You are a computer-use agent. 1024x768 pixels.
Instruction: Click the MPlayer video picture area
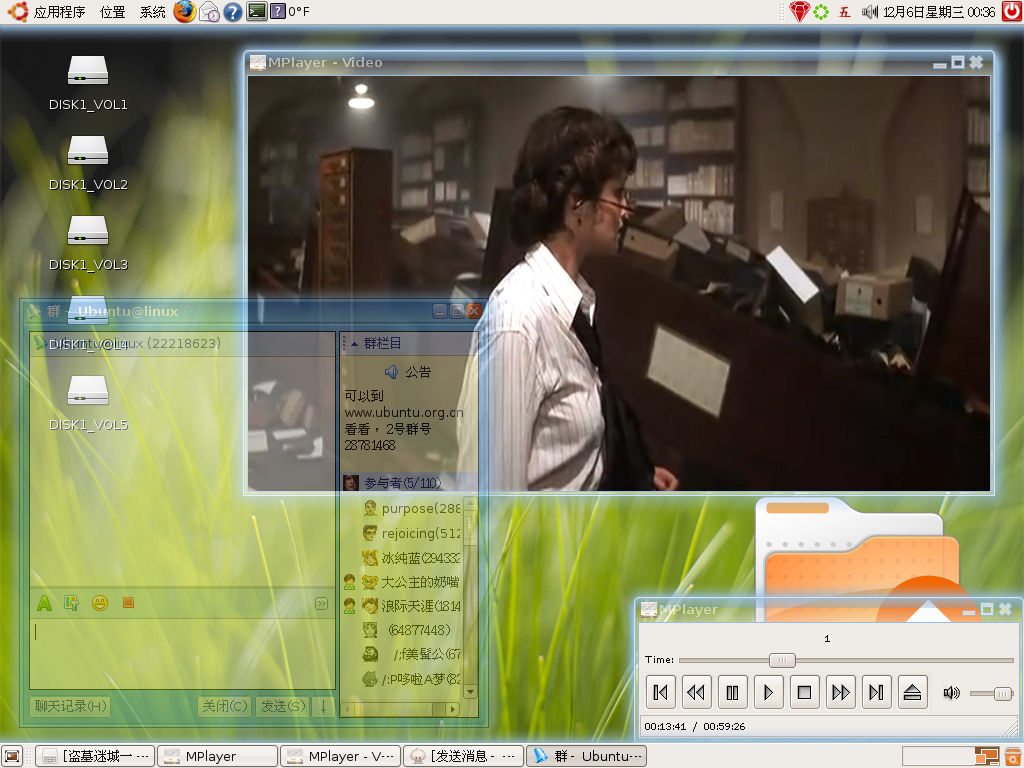(x=618, y=283)
